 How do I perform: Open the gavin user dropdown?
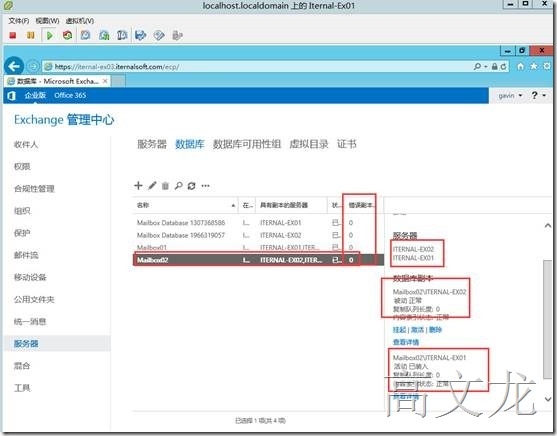(x=510, y=96)
